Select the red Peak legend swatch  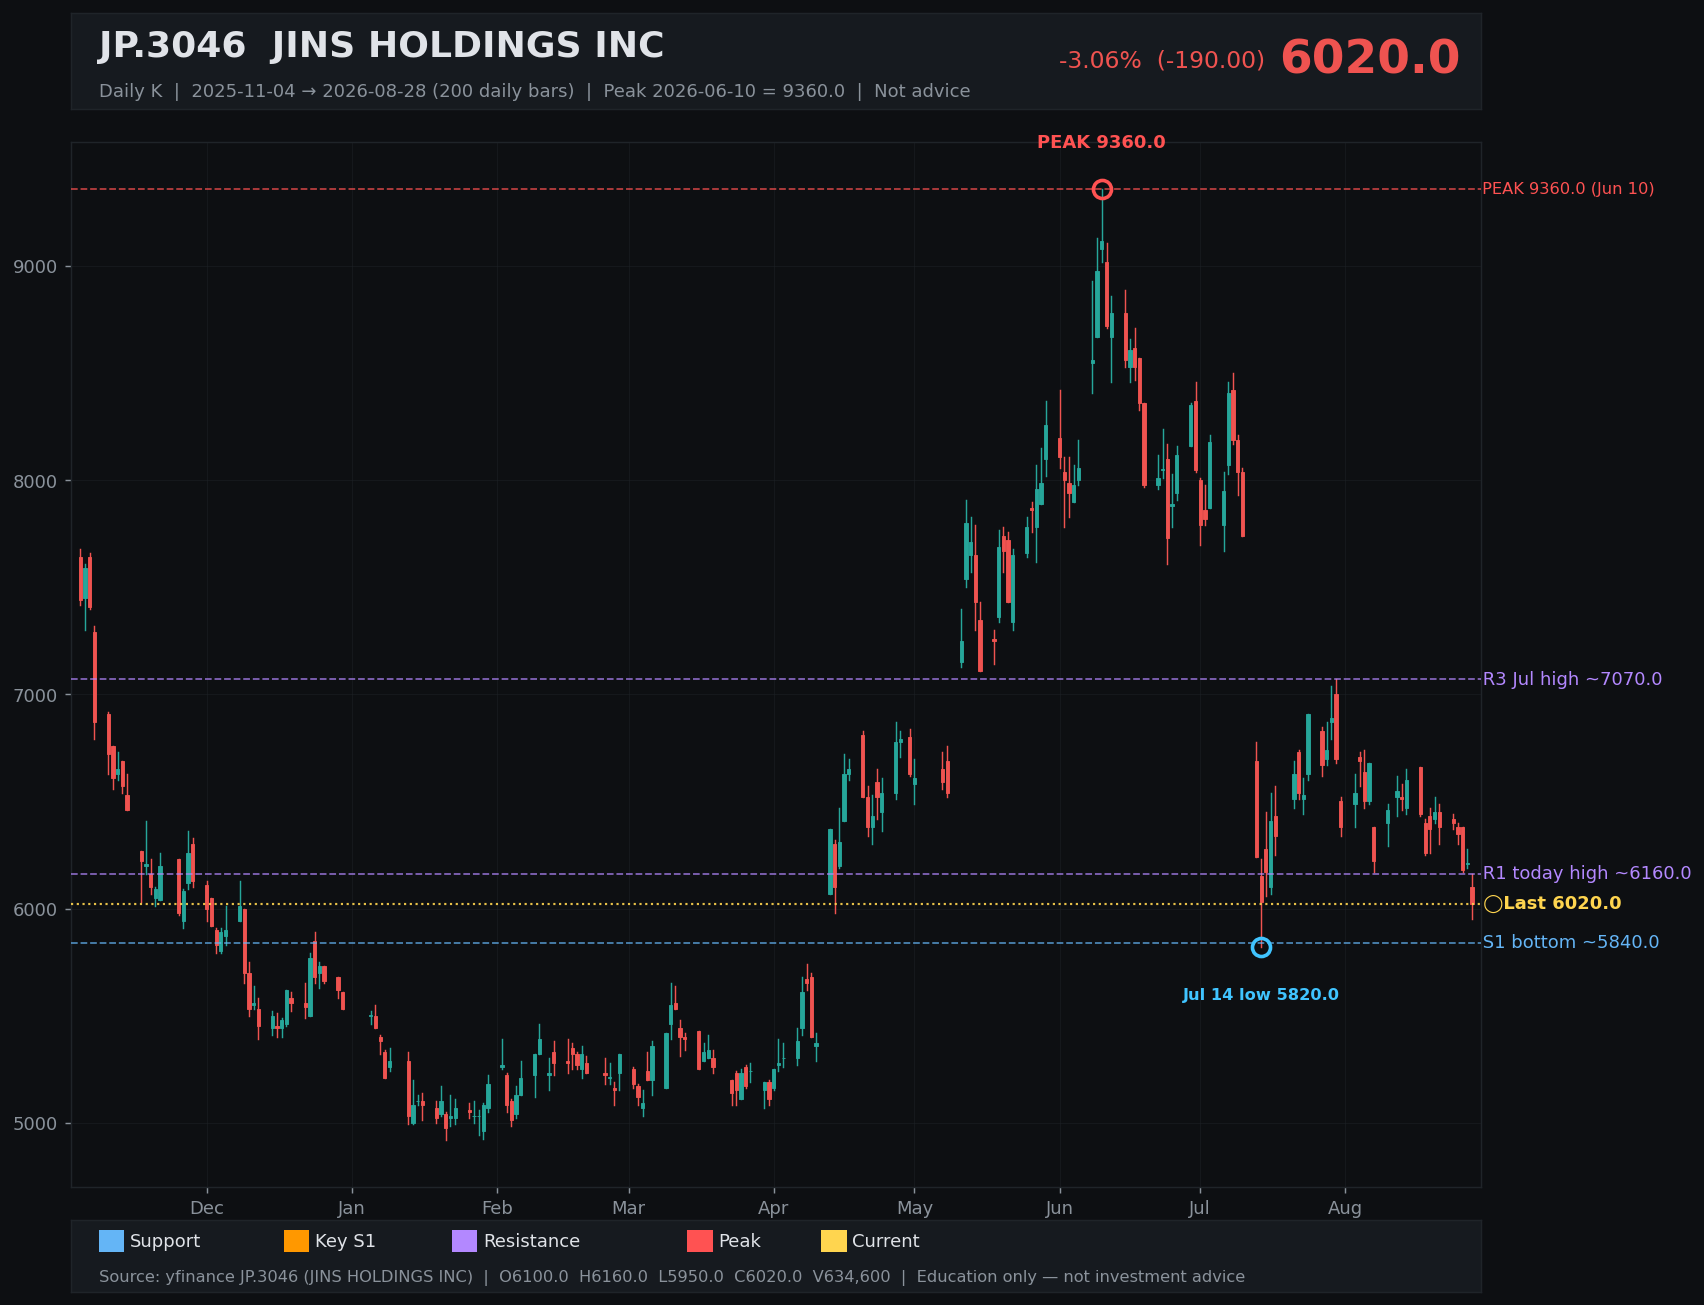[700, 1241]
